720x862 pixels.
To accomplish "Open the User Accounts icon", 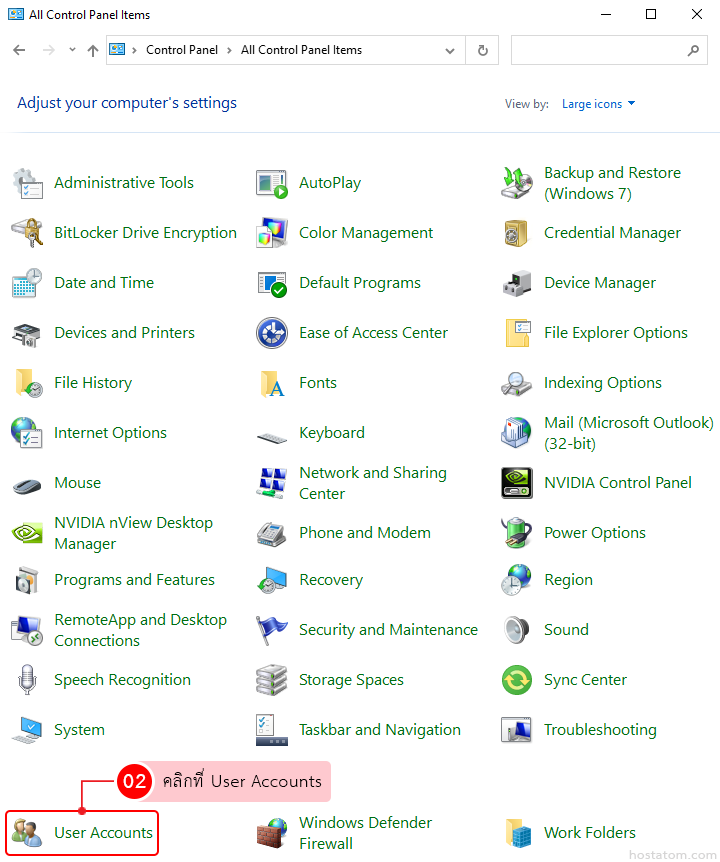I will (x=27, y=832).
